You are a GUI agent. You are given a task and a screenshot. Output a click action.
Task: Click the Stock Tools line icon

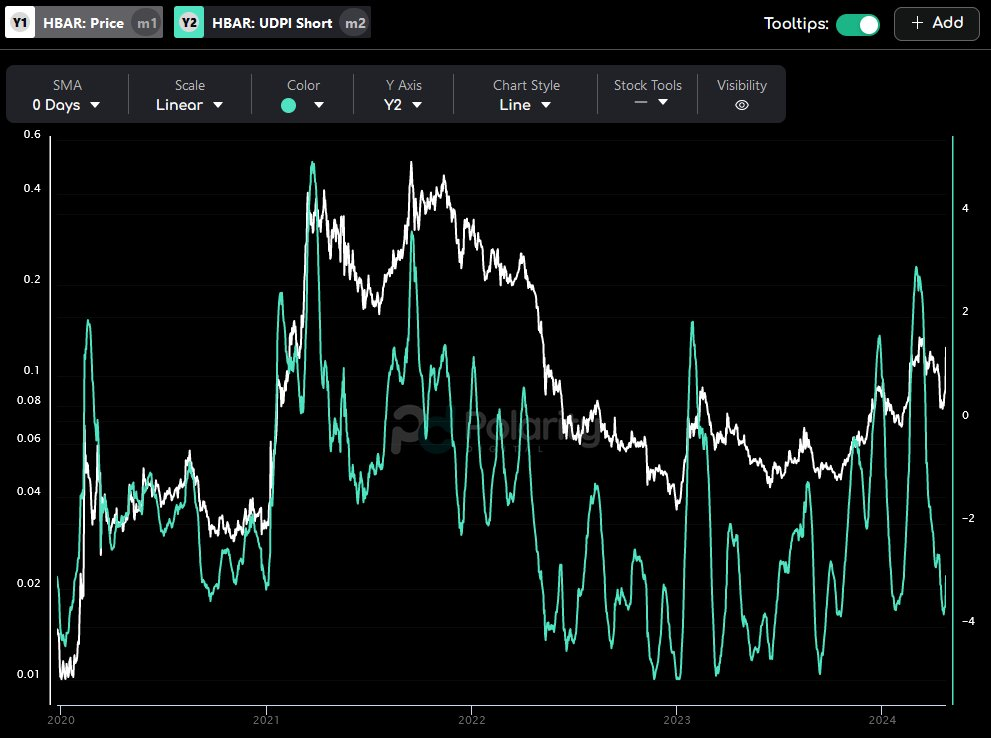coord(640,103)
